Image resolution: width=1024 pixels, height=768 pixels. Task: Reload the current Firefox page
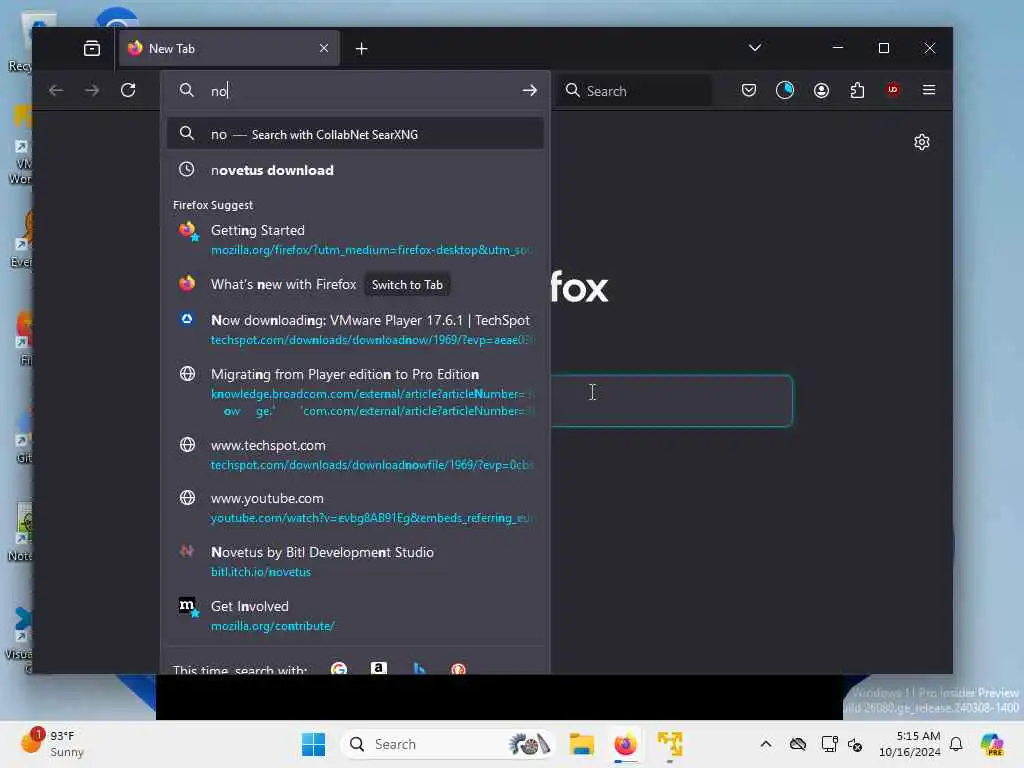click(128, 90)
